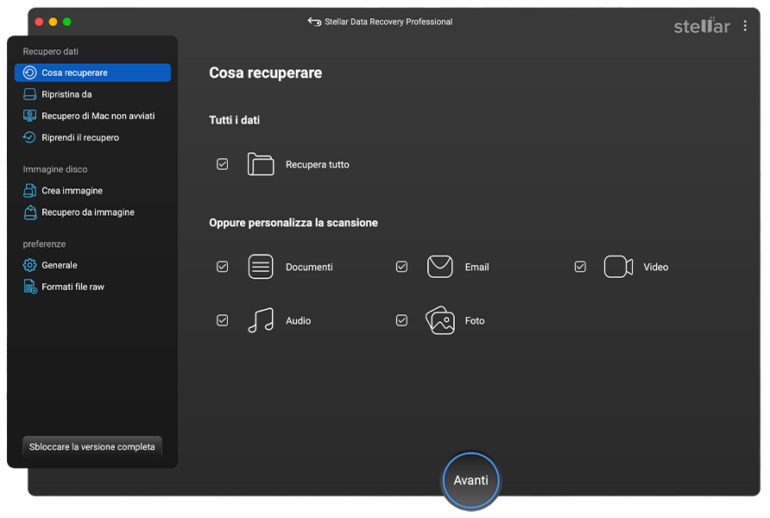Click the Audio label
770x518 pixels.
coord(298,321)
